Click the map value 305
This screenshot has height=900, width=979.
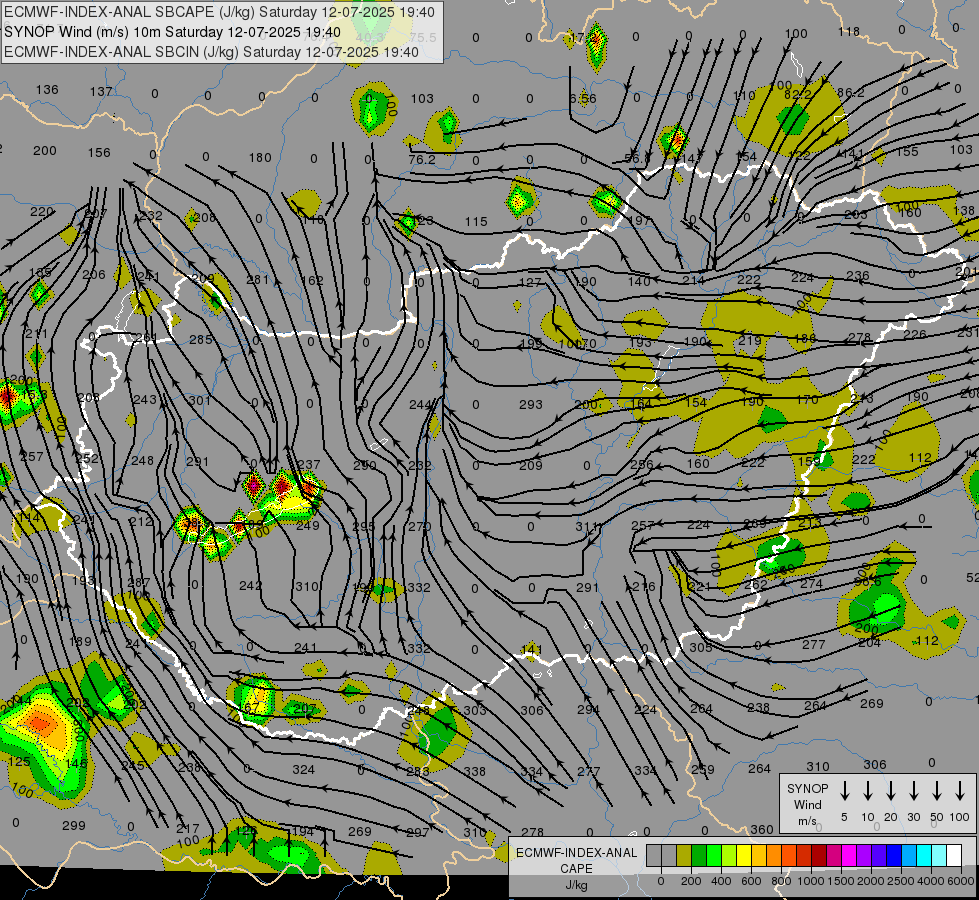(x=701, y=648)
